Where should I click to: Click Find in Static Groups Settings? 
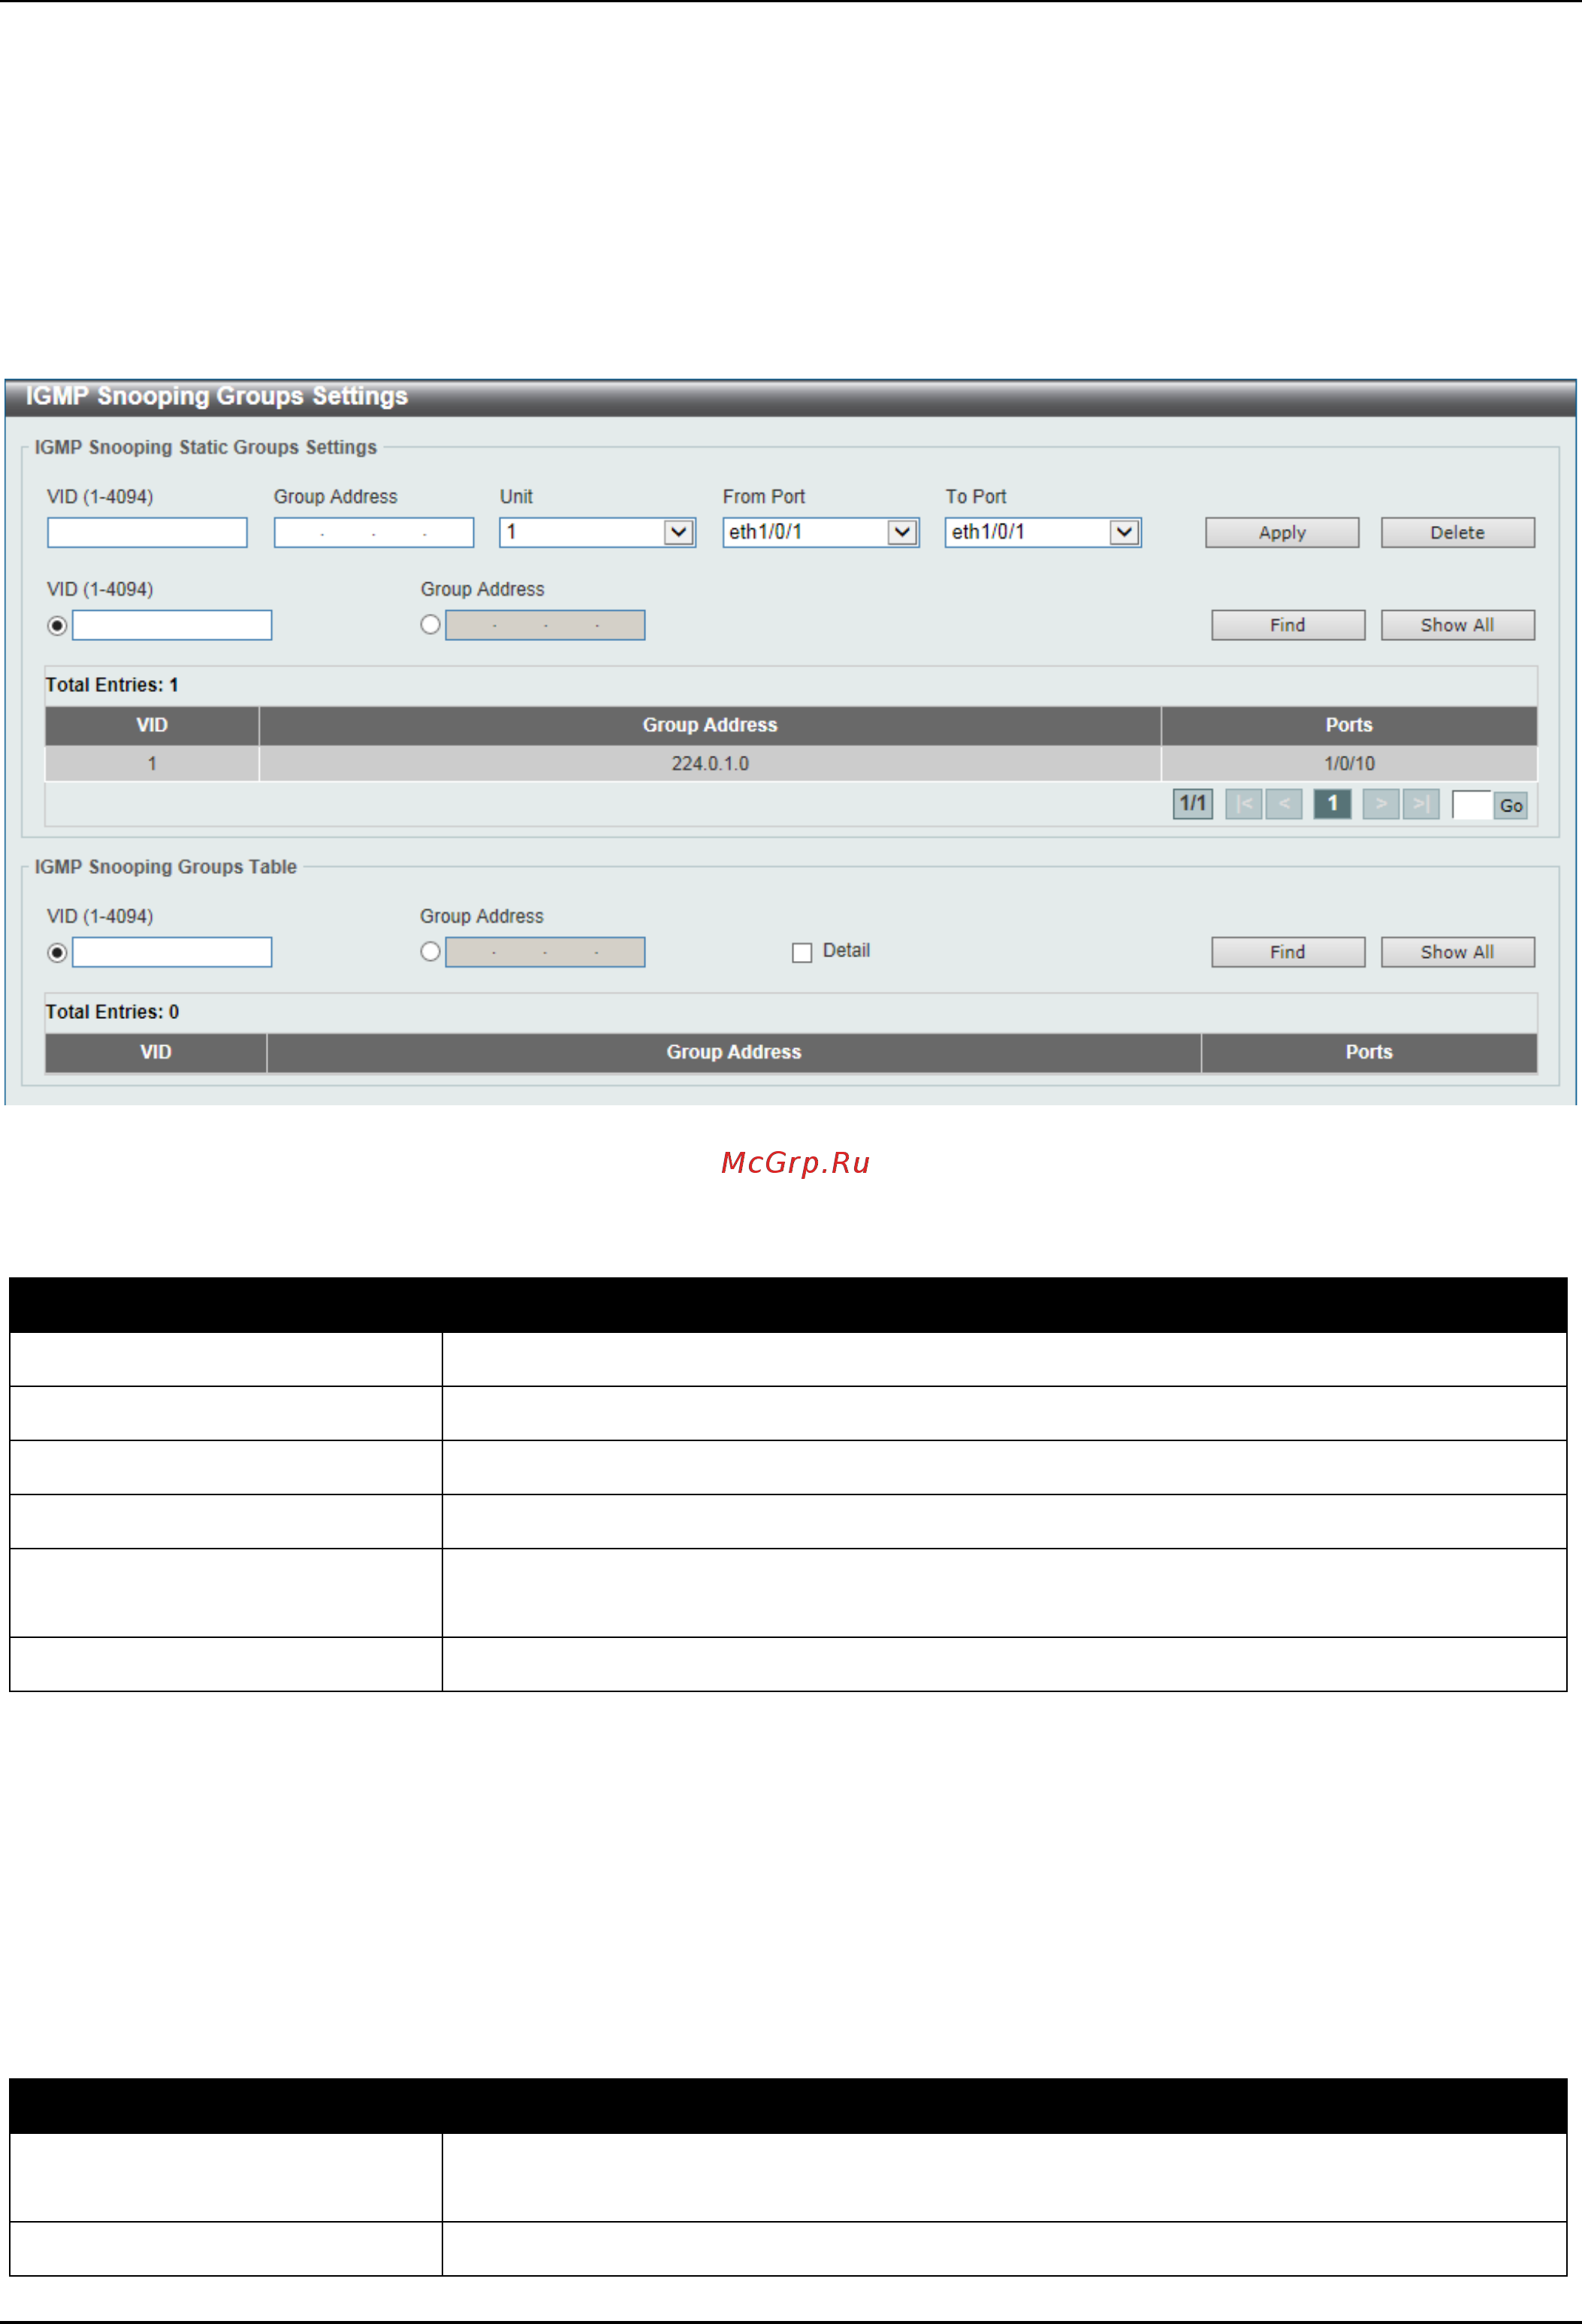coord(1287,625)
